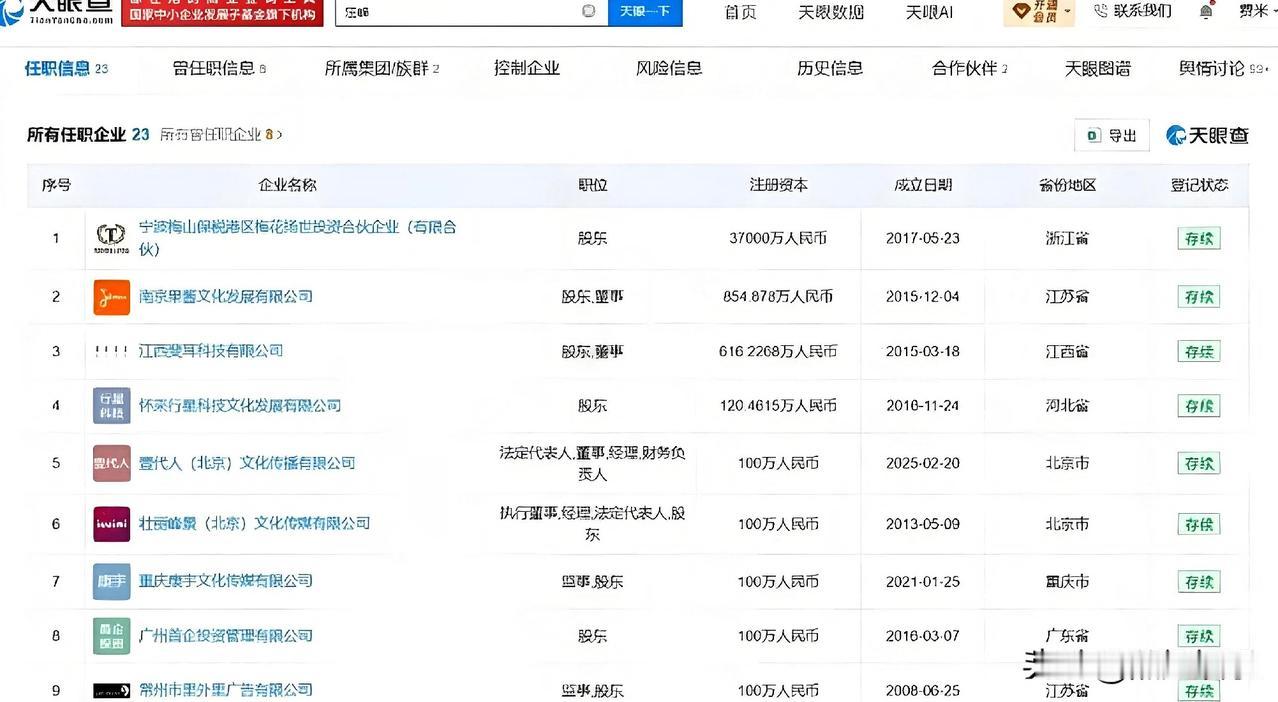
Task: Click the 康宇 logo in row 7
Action: point(111,581)
